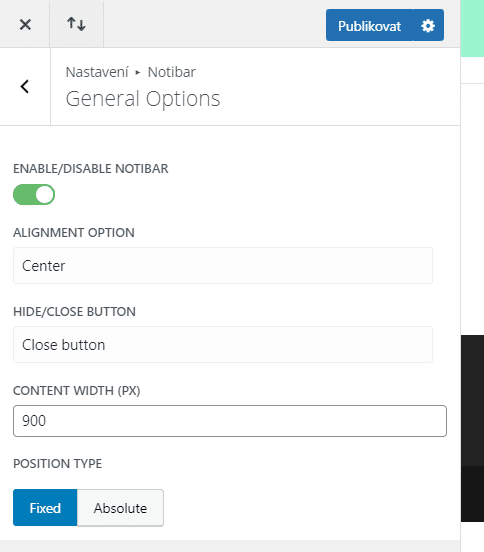Screen dimensions: 484x552
Task: Click the Alignment Option label
Action: (x=74, y=233)
